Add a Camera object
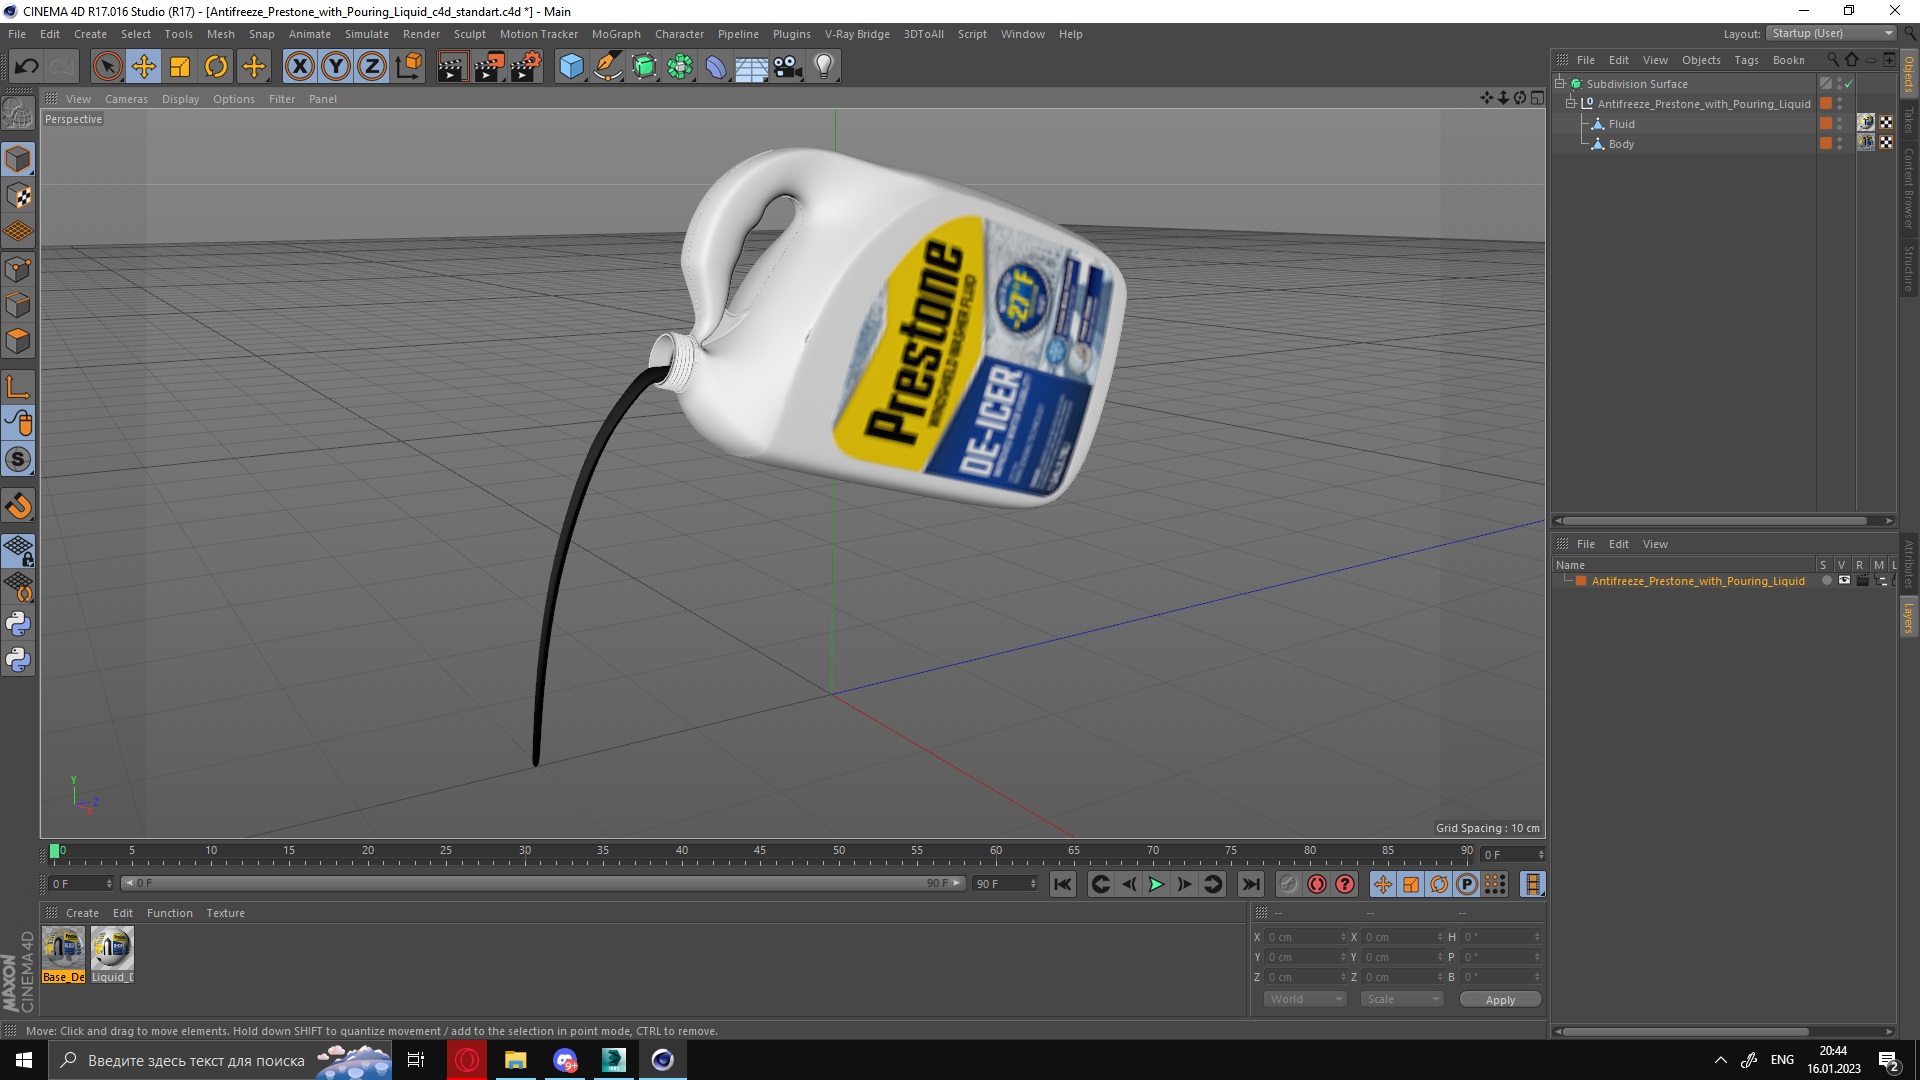Screen dimensions: 1920x1080 tap(788, 67)
